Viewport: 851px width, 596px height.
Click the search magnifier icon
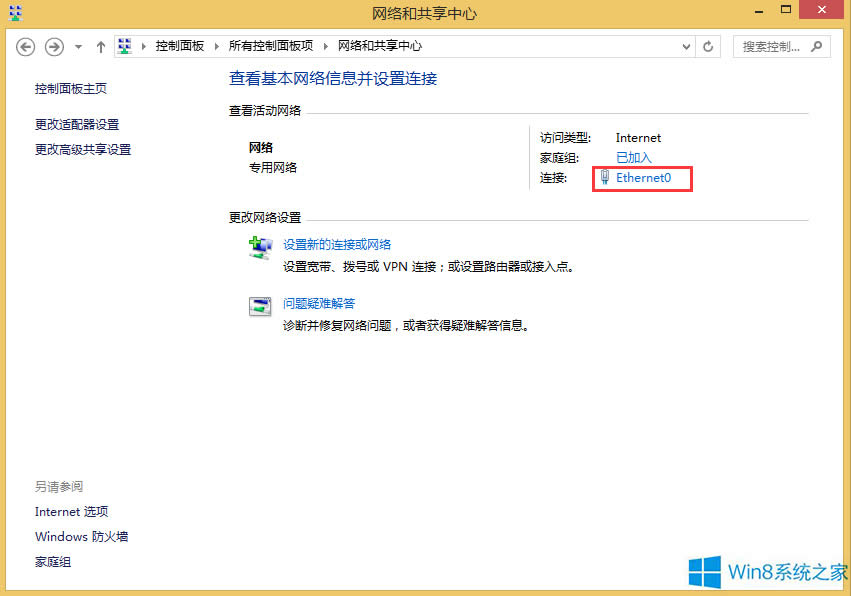point(818,46)
